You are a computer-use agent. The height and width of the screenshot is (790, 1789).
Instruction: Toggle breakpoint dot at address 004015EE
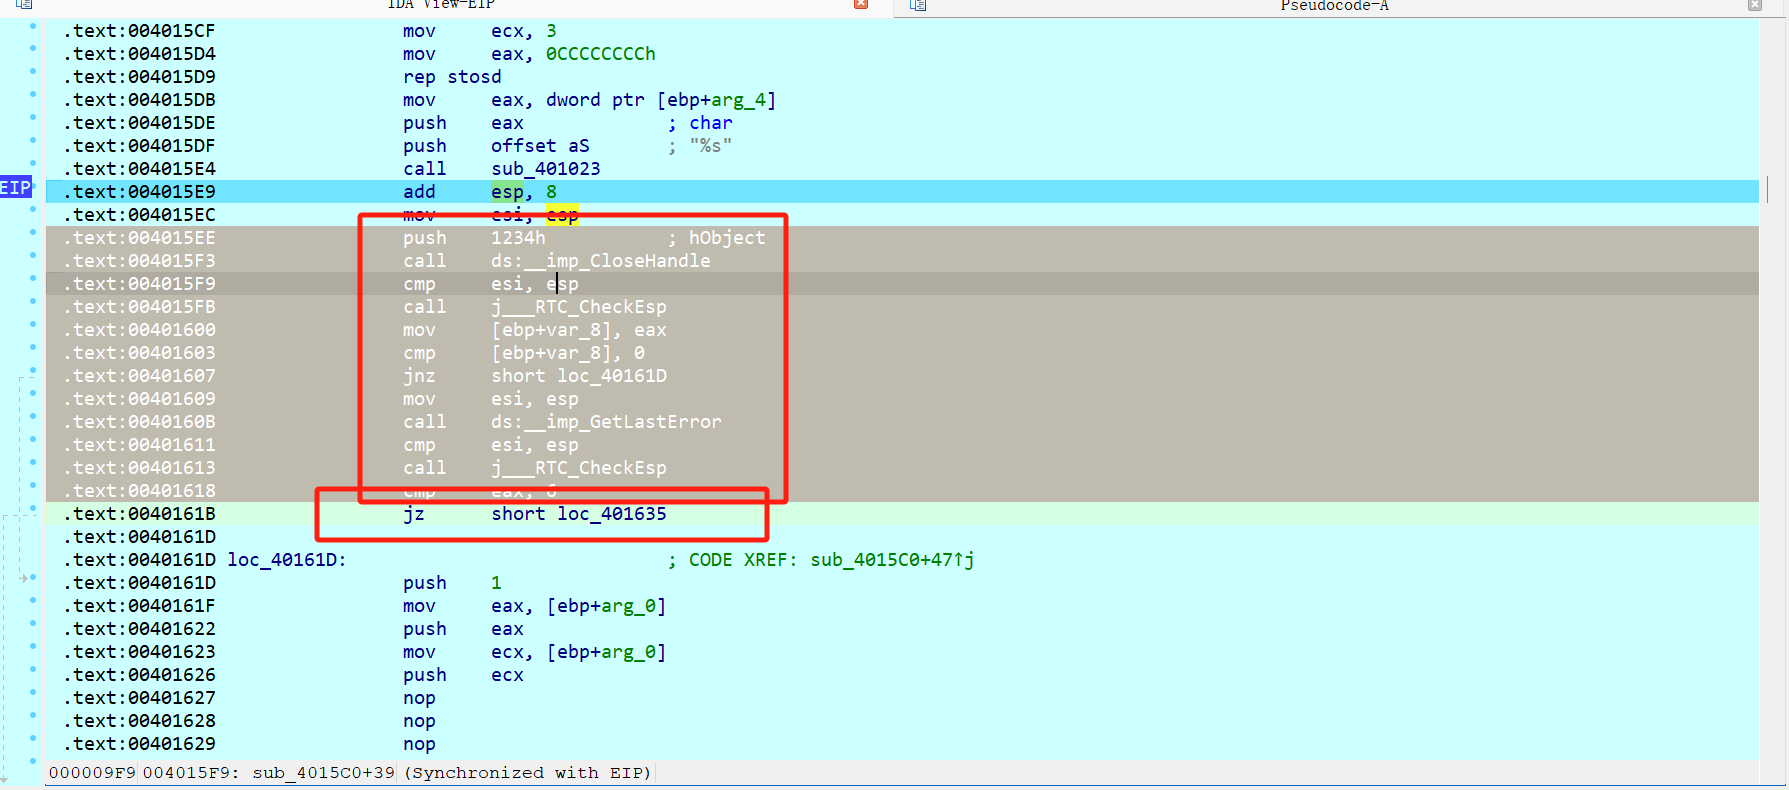click(33, 233)
